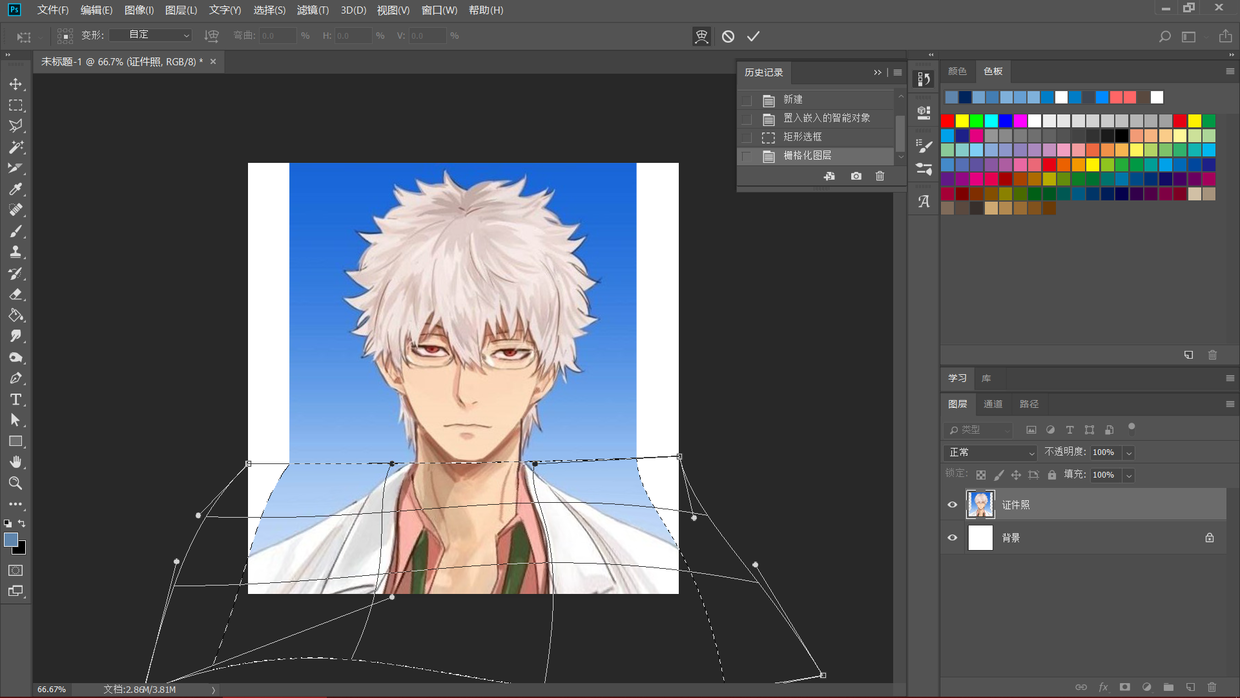The width and height of the screenshot is (1240, 698).
Task: Open the layer filter 类型 dropdown
Action: coord(979,430)
